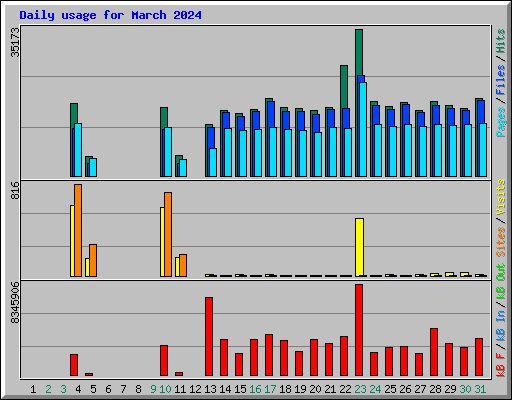Click the 'Pages' legend label
The height and width of the screenshot is (400, 512).
click(501, 122)
